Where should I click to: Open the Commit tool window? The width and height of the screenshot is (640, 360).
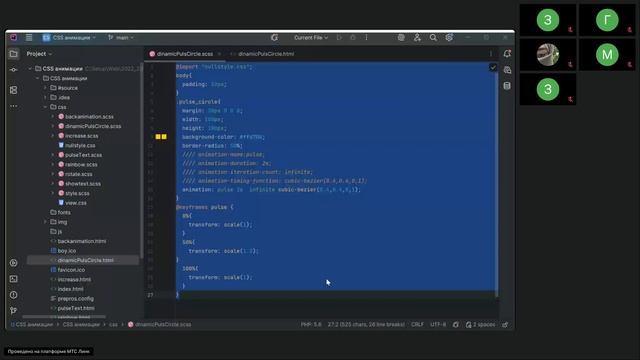tap(13, 70)
